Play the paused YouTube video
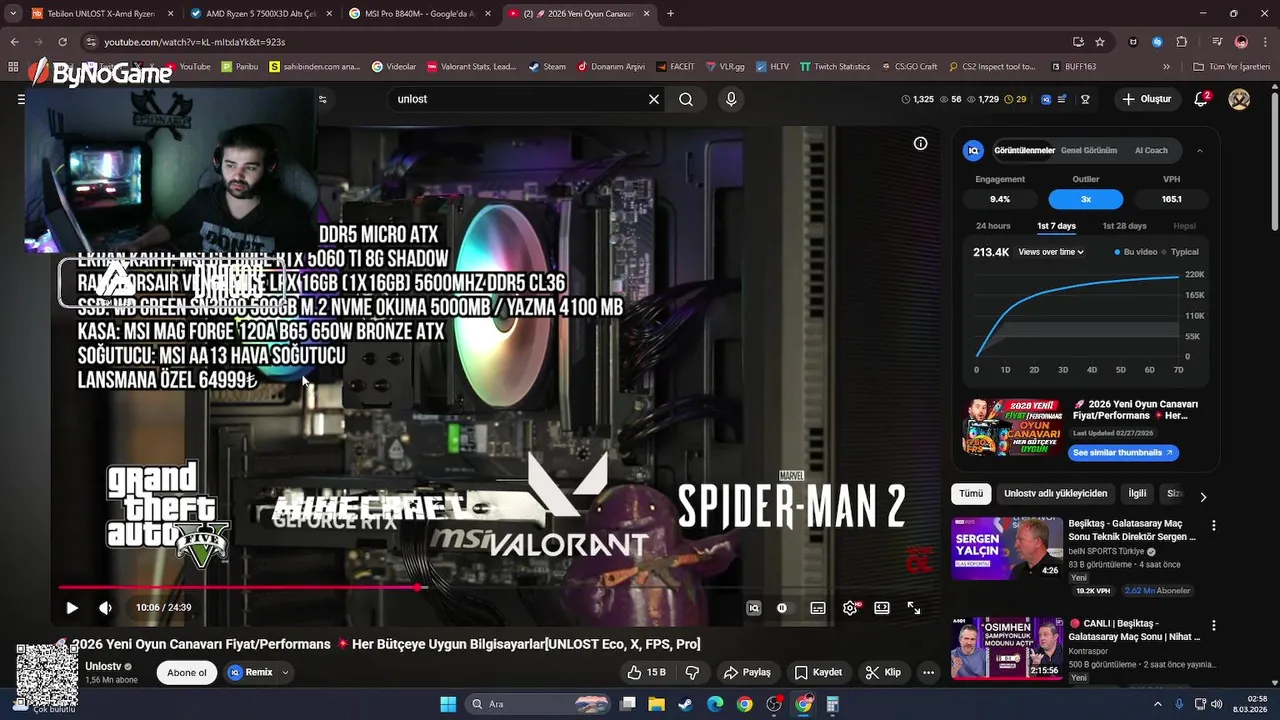Viewport: 1280px width, 720px height. [x=72, y=608]
